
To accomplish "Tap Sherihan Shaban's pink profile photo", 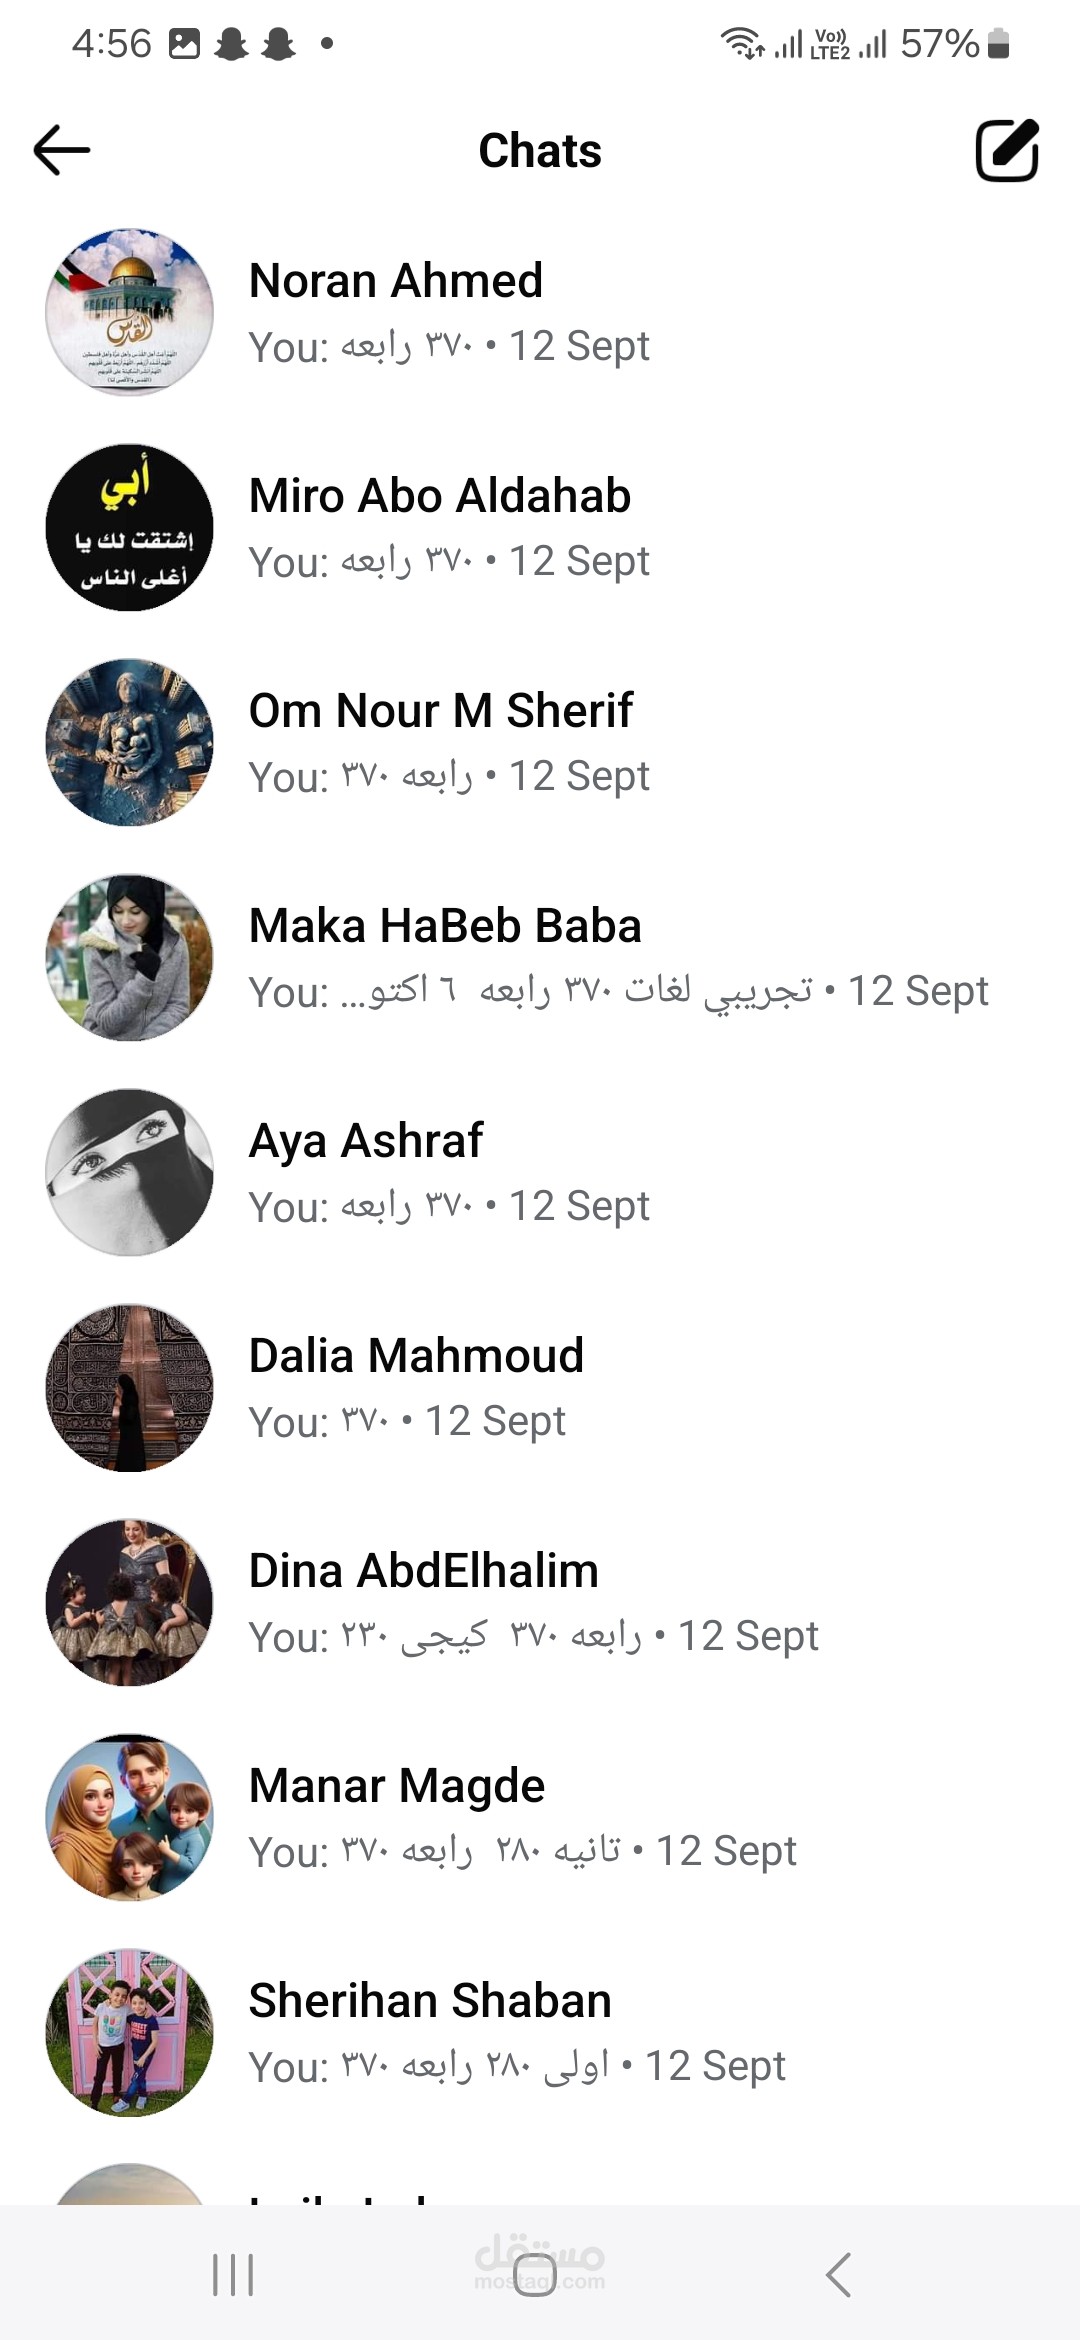I will pos(130,2032).
